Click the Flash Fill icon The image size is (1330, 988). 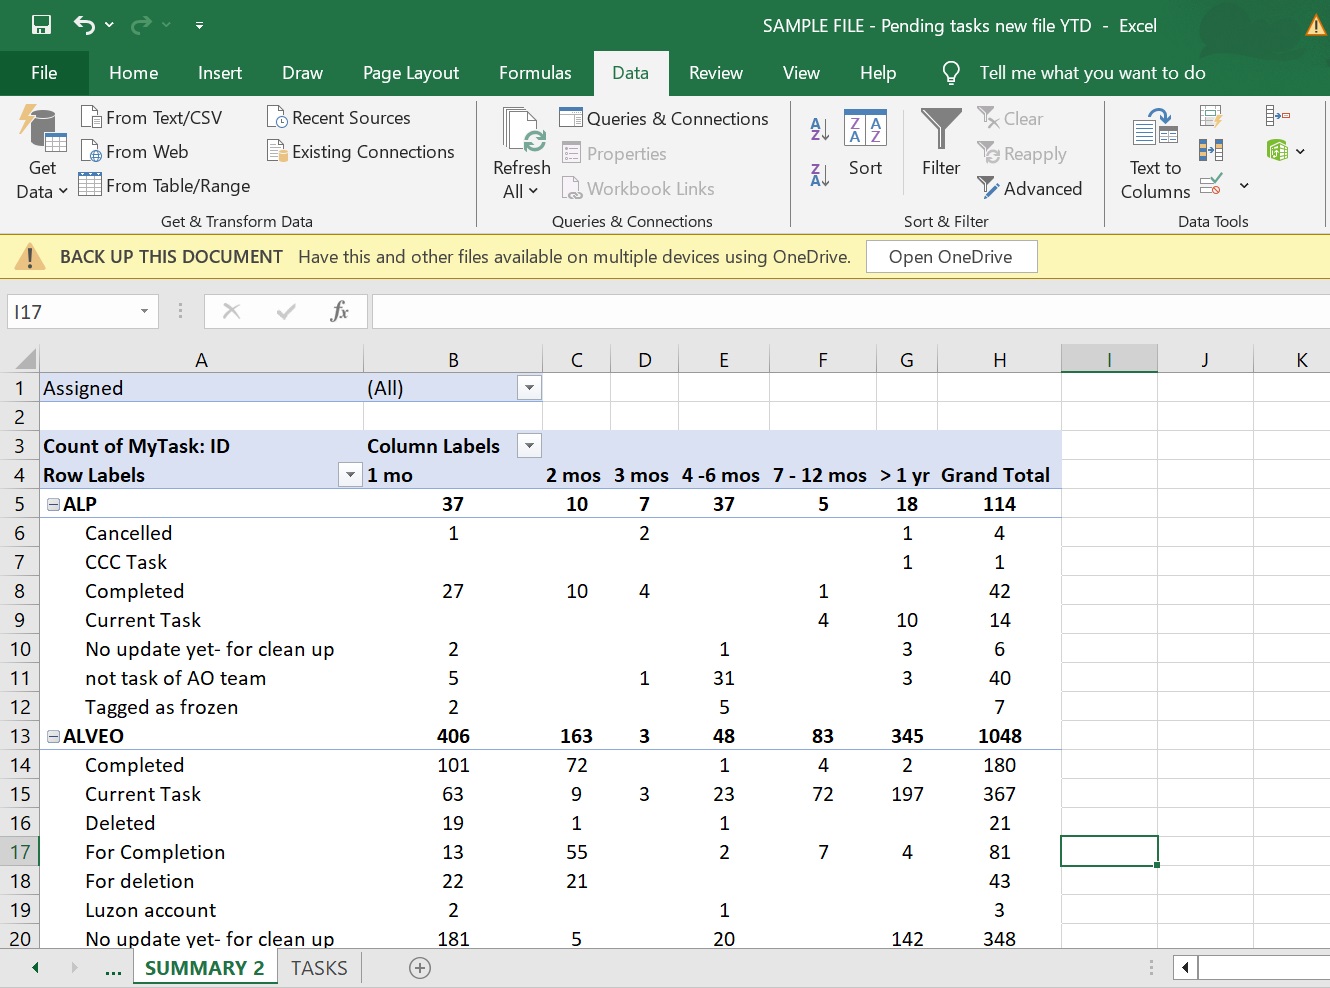[1211, 117]
